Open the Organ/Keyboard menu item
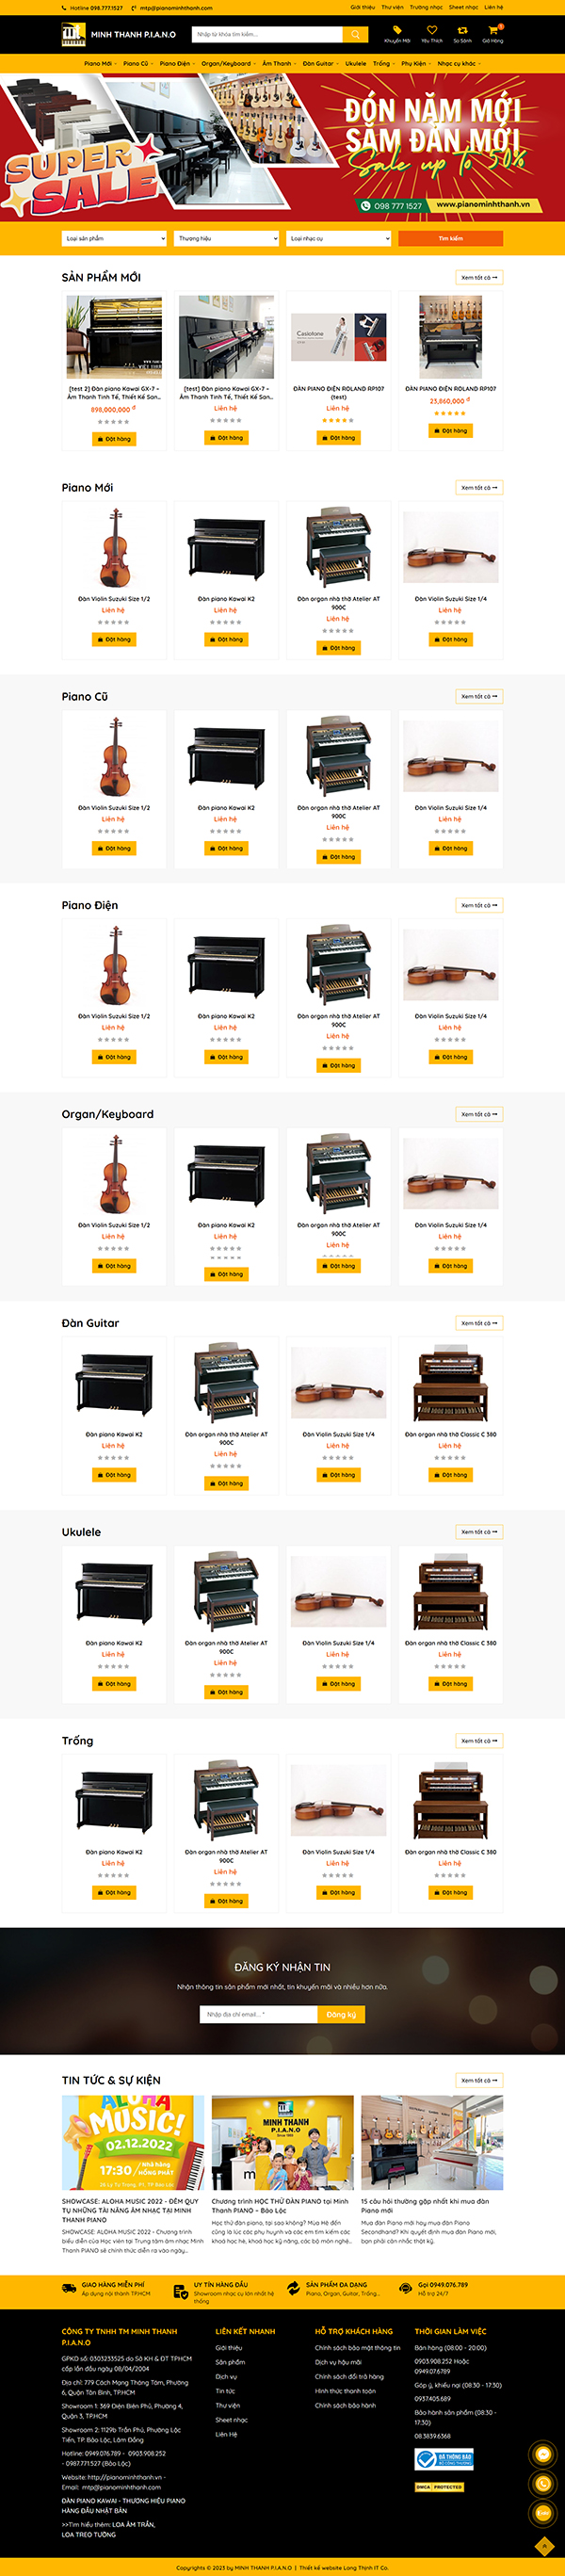The image size is (565, 2576). point(228,63)
